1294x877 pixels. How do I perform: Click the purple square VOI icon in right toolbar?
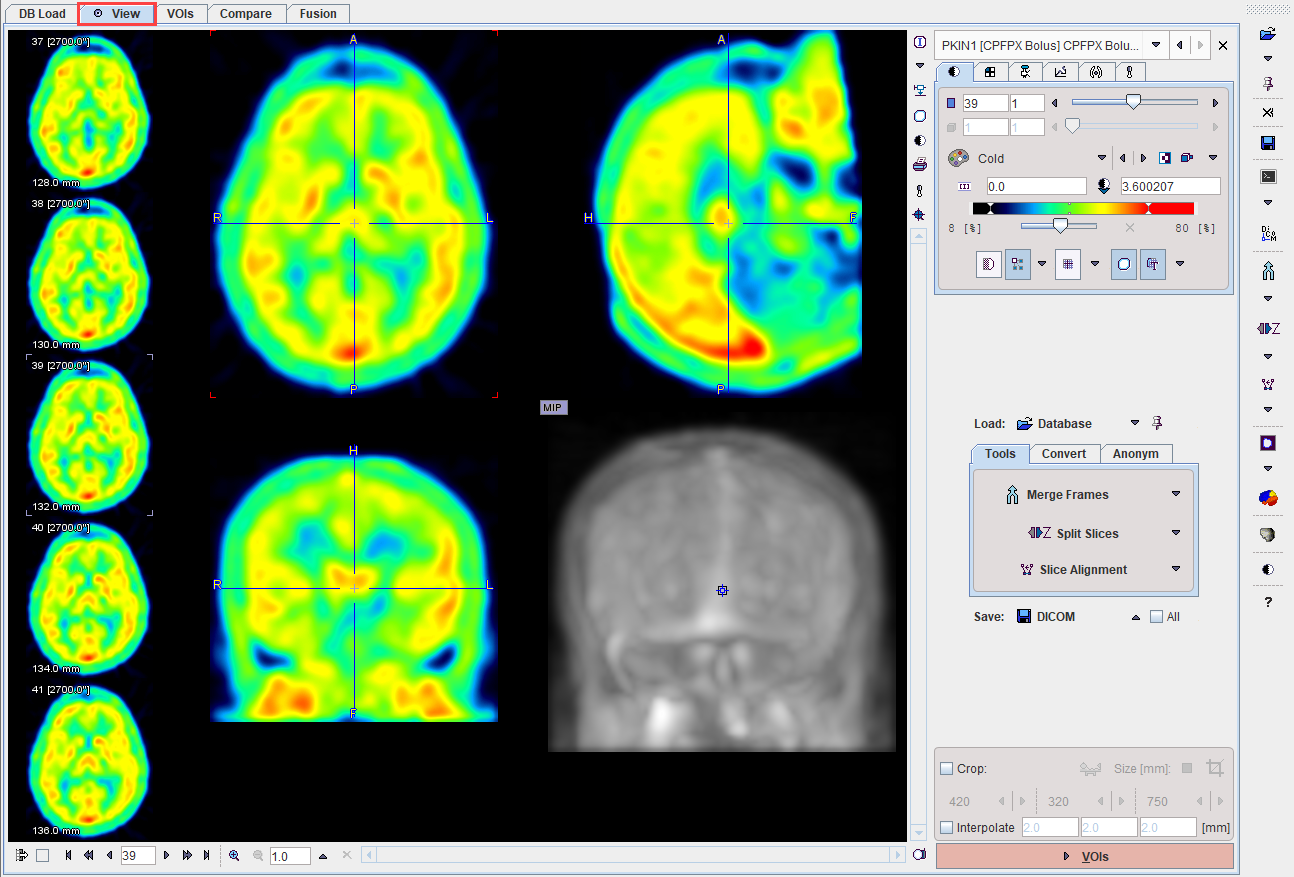click(1268, 442)
